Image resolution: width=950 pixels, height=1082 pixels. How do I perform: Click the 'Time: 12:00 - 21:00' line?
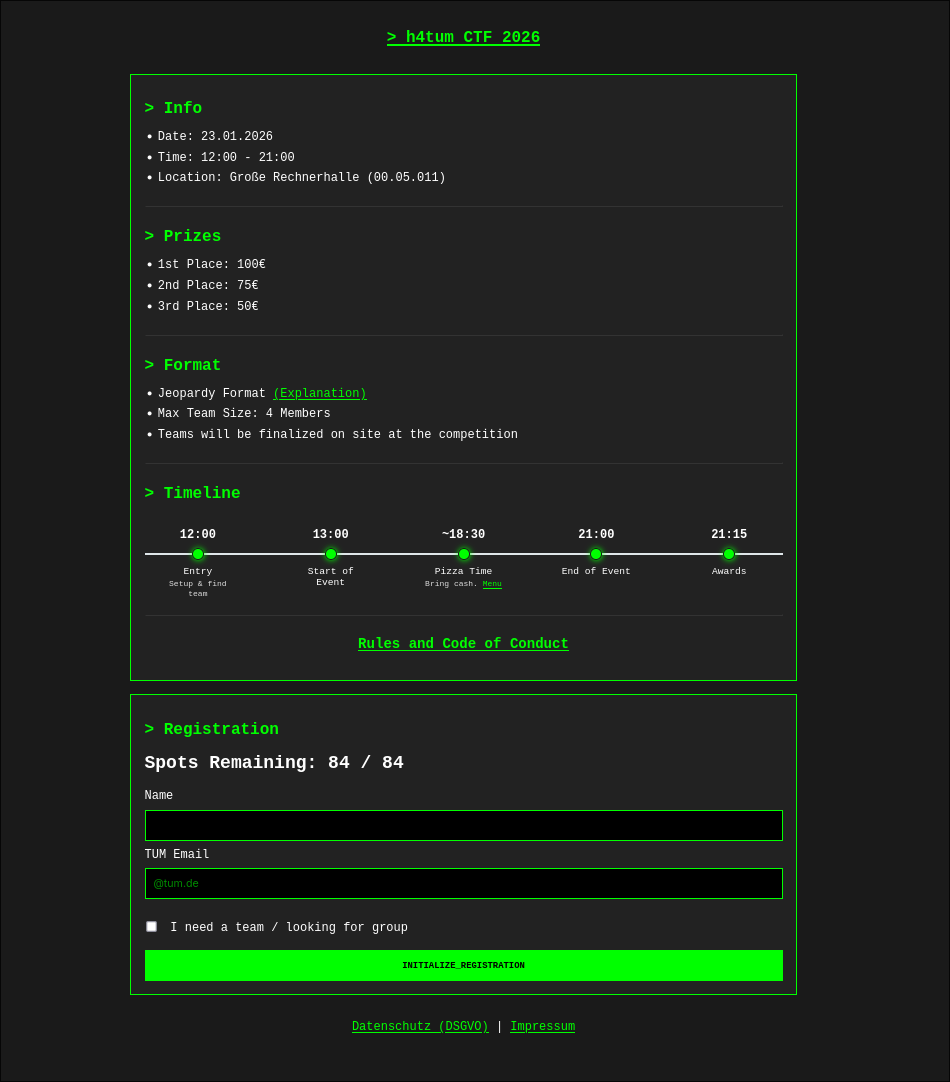[226, 157]
